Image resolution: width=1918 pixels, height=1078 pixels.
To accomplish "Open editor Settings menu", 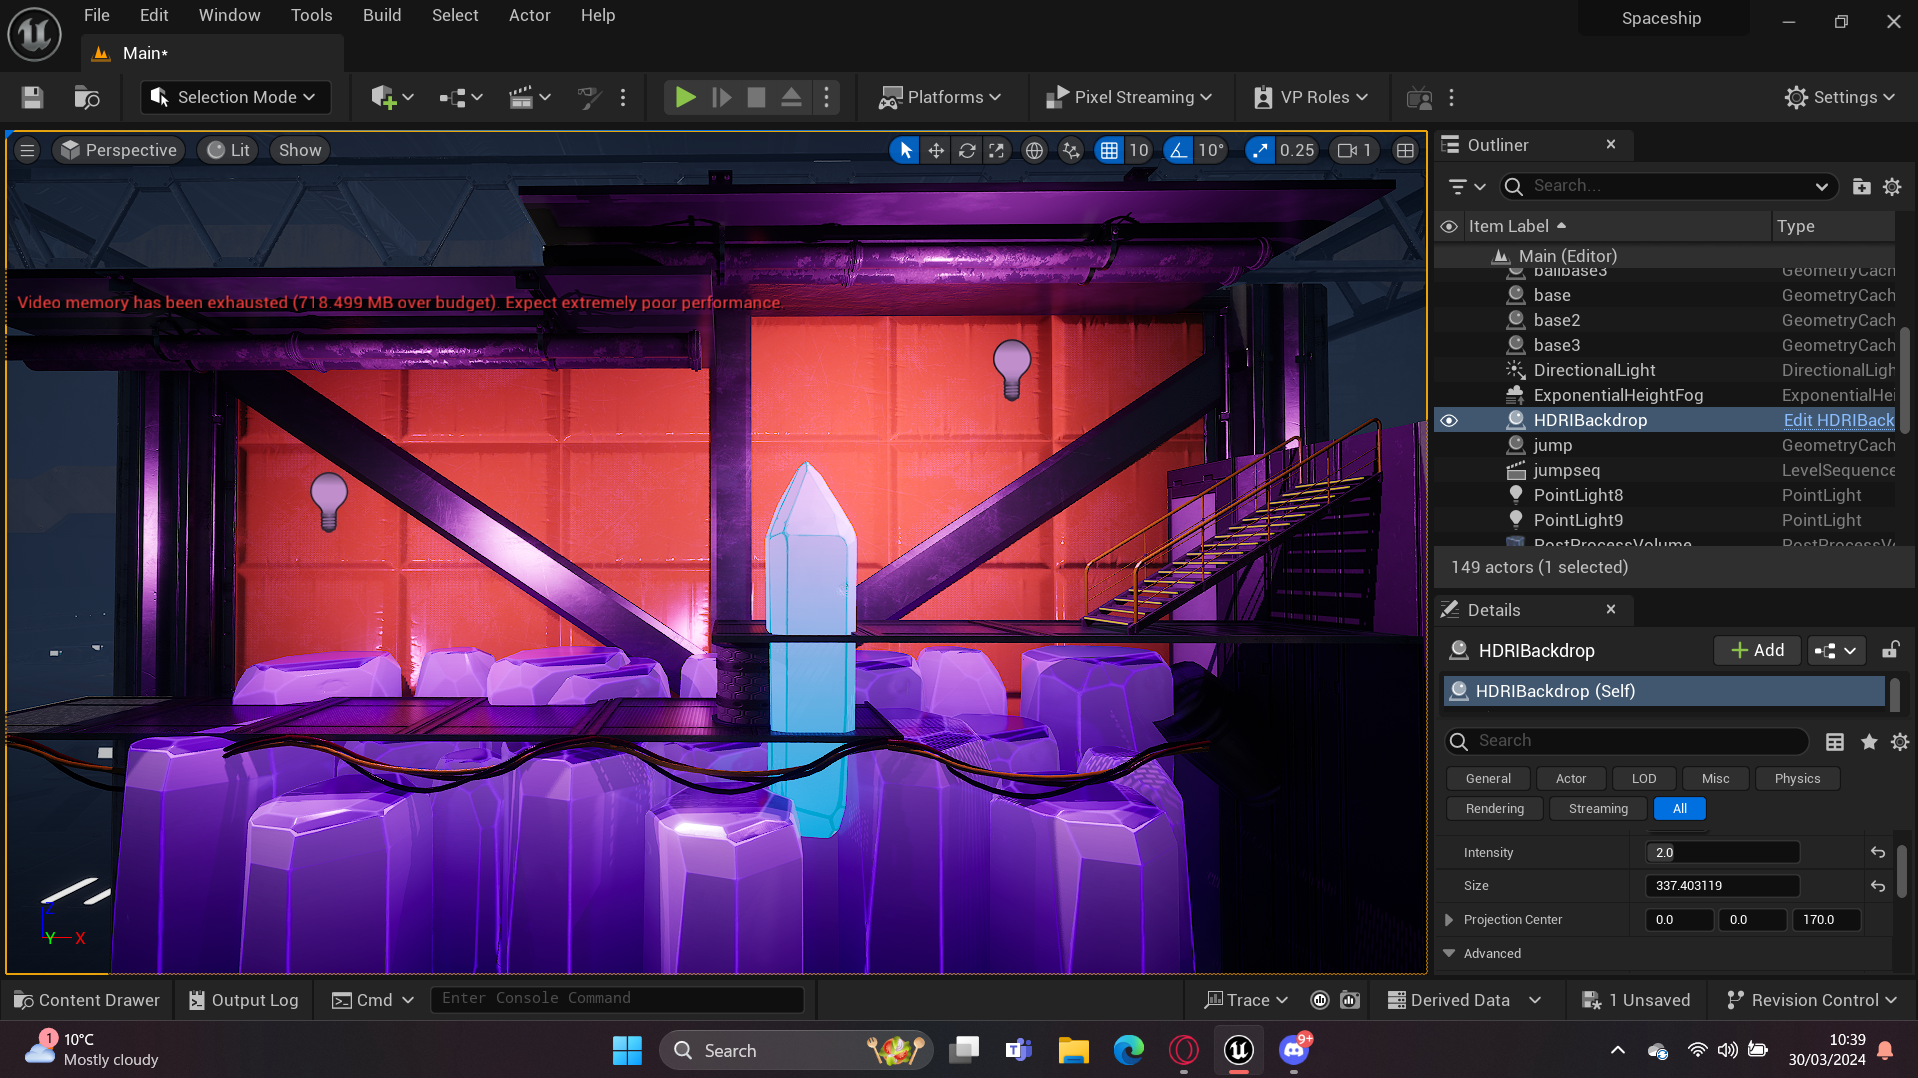I will (x=1839, y=97).
